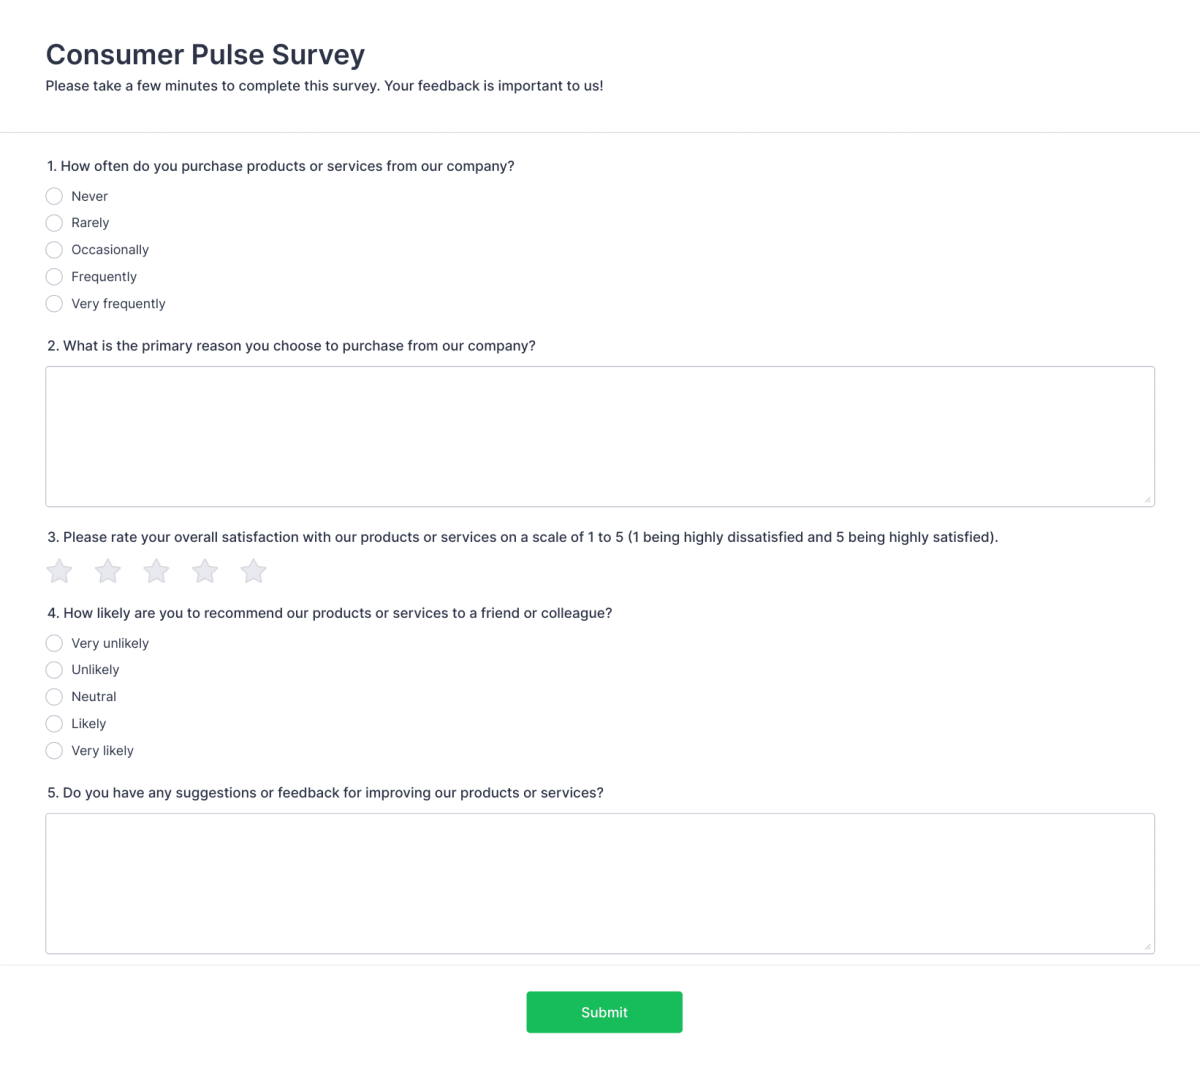Image resolution: width=1200 pixels, height=1067 pixels.
Task: Choose Unlikely to recommend
Action: click(54, 670)
